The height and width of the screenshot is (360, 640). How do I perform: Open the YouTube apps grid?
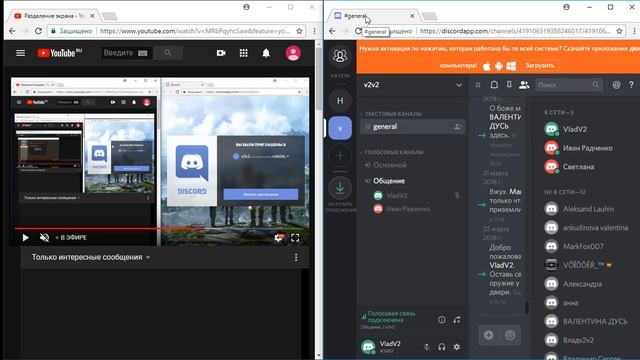(x=244, y=53)
